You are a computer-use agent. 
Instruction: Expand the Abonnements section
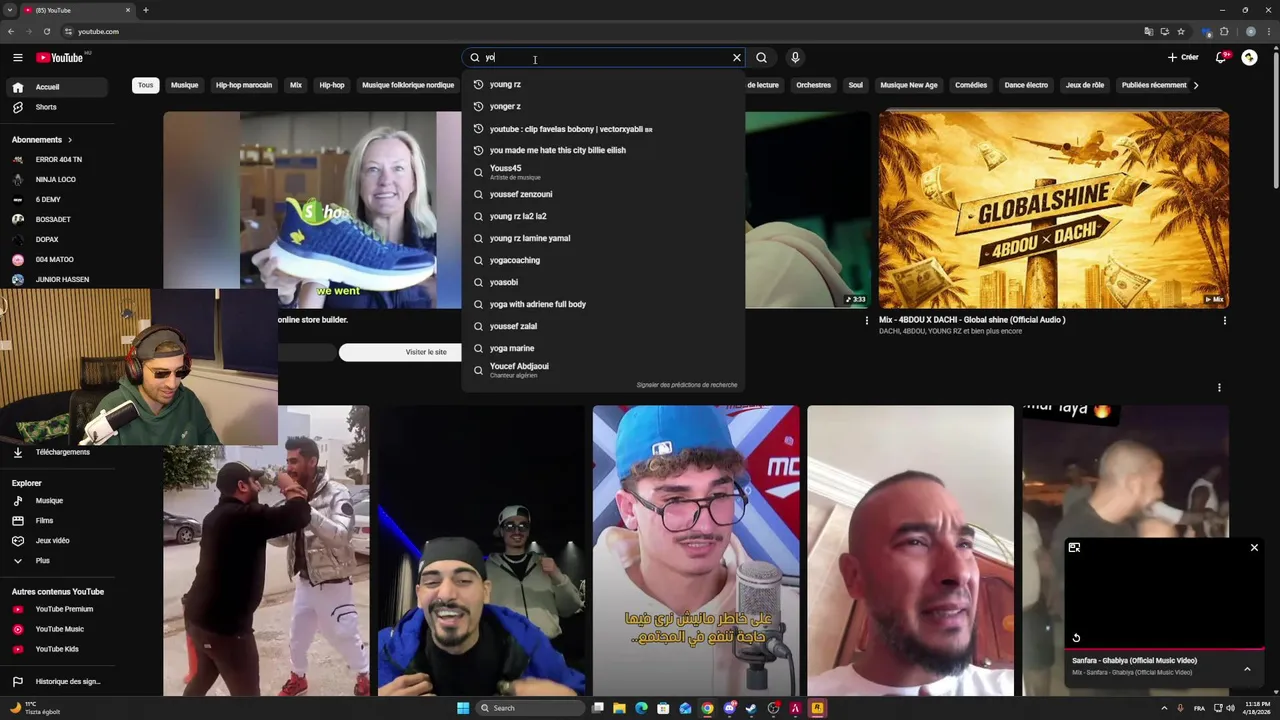[x=42, y=140]
